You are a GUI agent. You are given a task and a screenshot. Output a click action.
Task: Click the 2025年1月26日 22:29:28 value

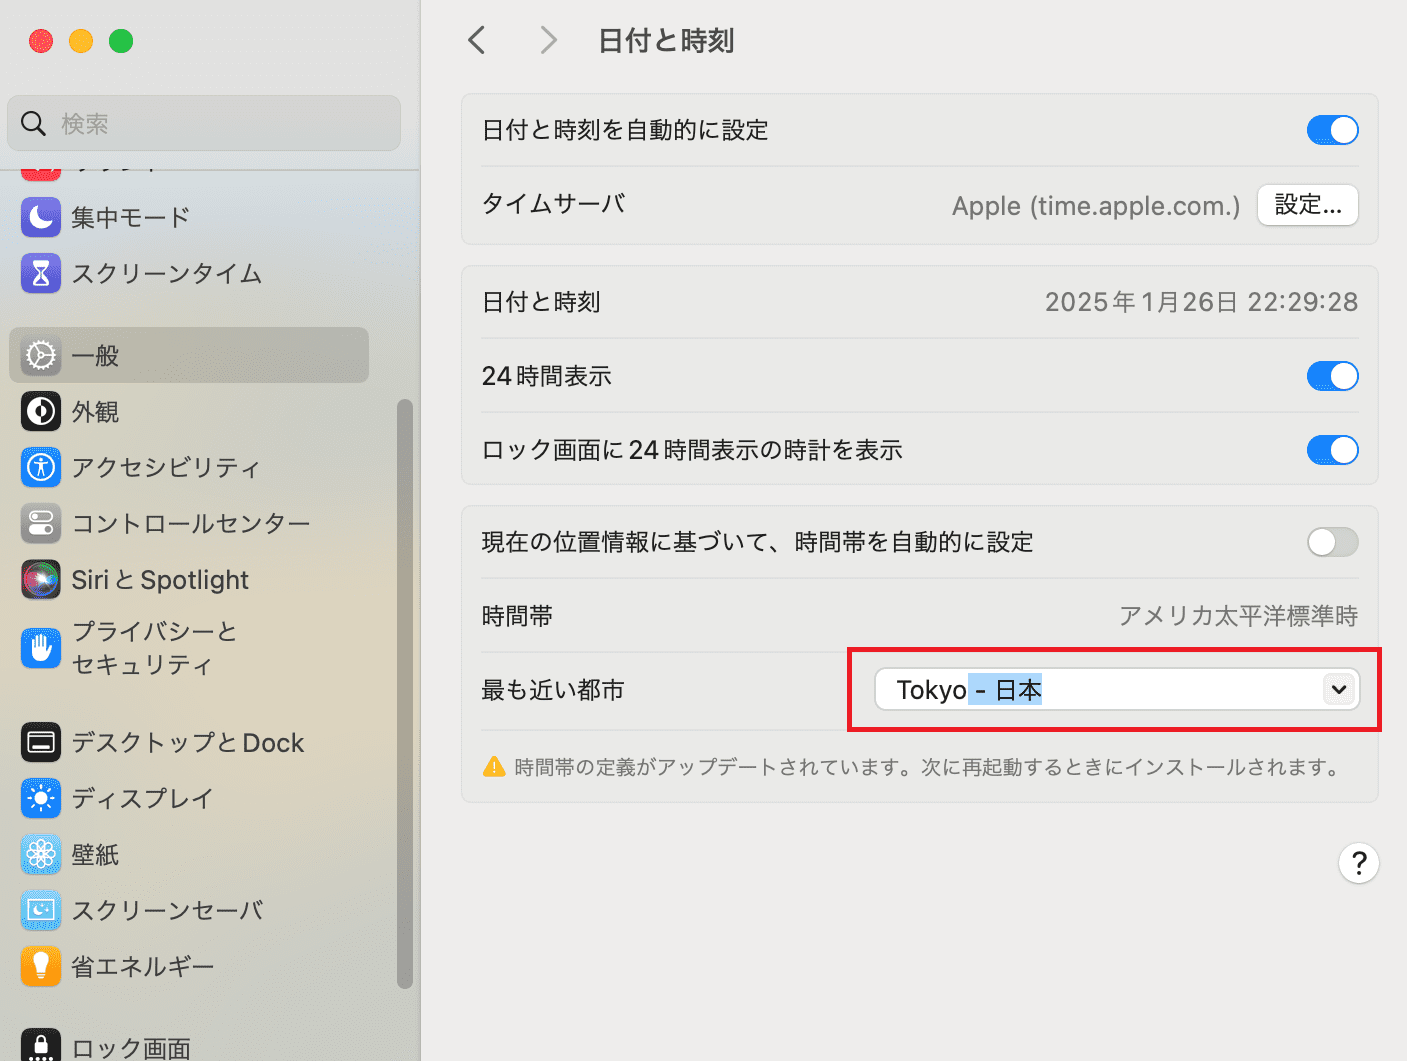tap(1201, 302)
